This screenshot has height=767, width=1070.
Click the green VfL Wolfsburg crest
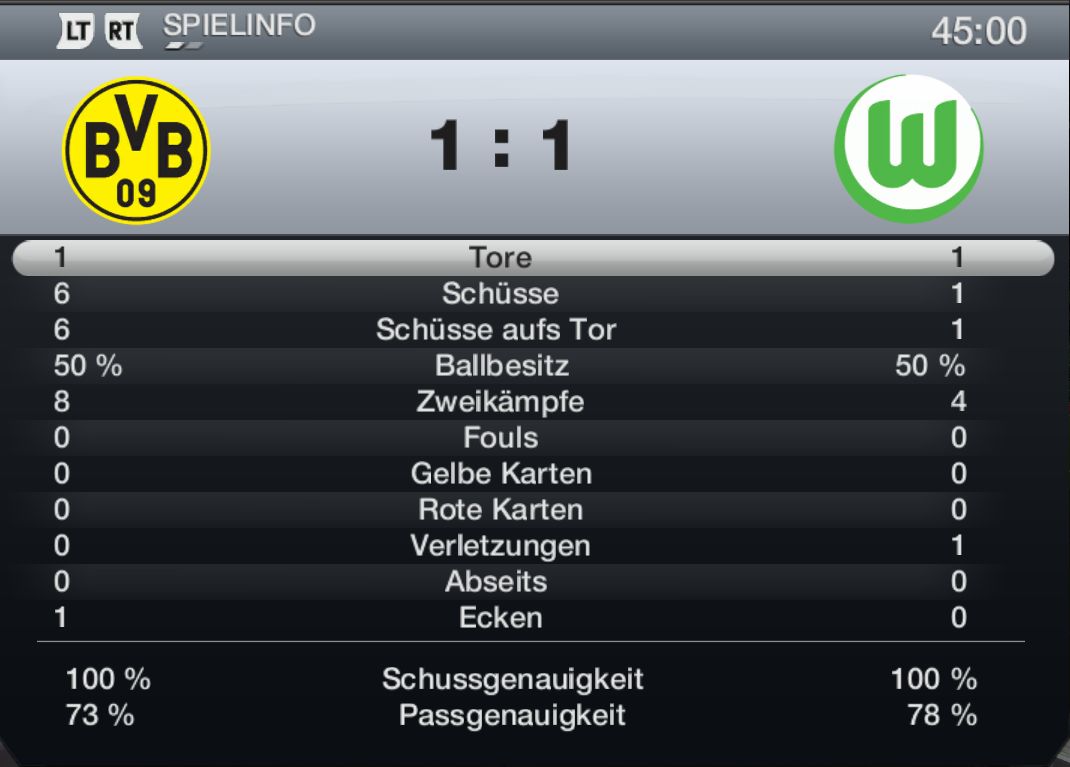click(x=909, y=149)
